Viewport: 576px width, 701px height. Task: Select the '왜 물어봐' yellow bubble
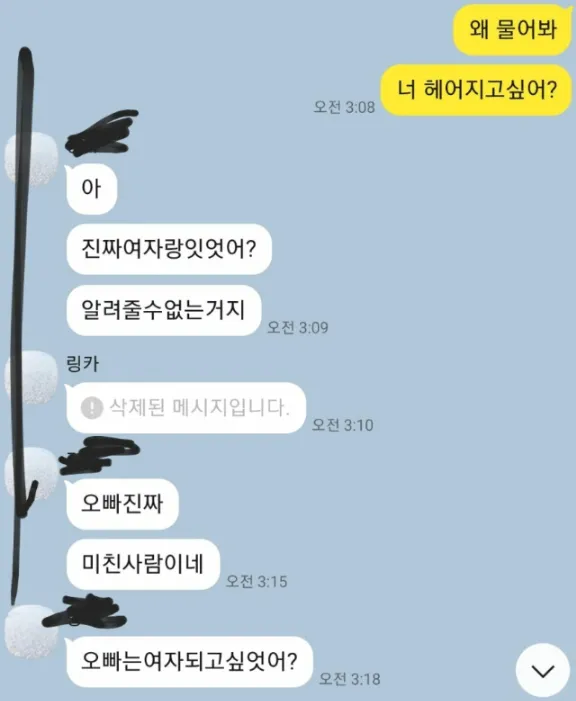(512, 30)
